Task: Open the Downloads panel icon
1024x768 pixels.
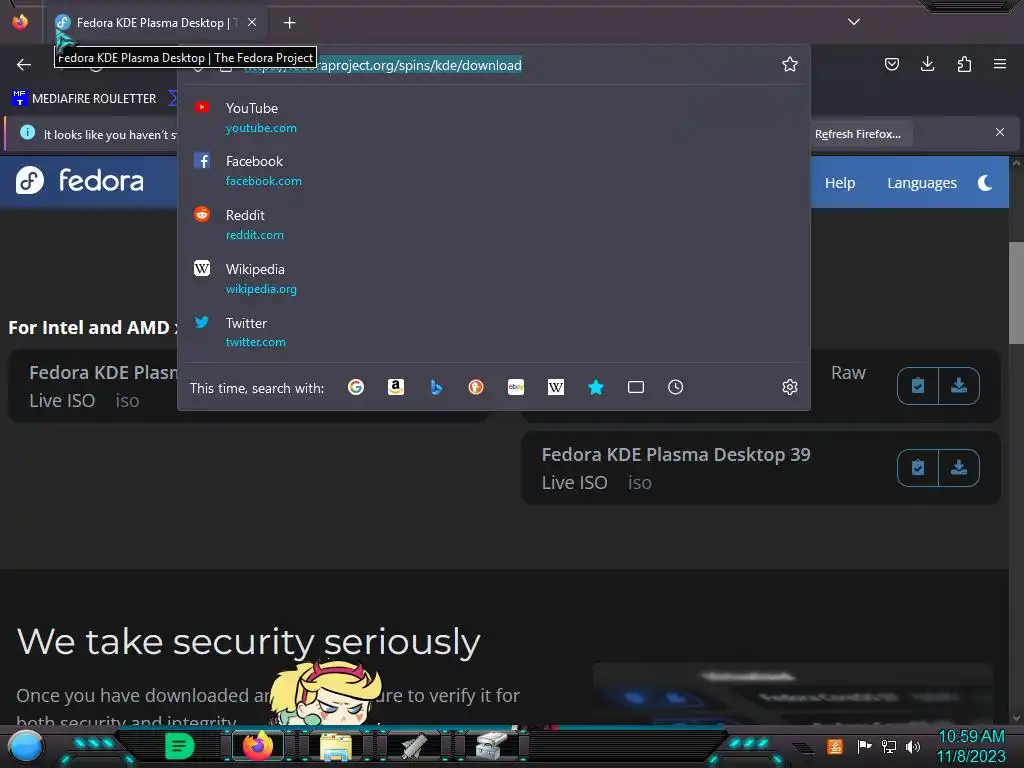Action: [927, 64]
